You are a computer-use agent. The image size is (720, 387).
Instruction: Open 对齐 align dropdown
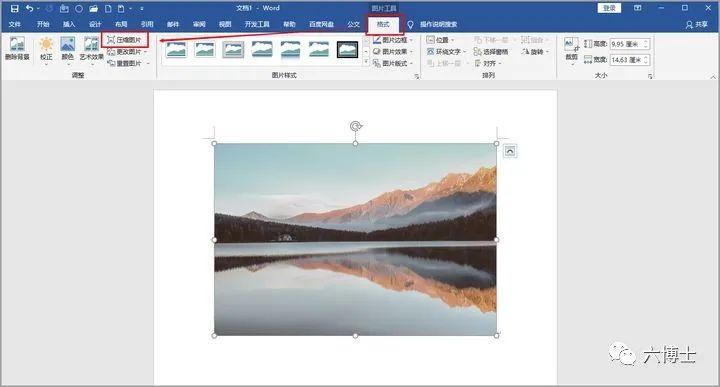pos(487,63)
